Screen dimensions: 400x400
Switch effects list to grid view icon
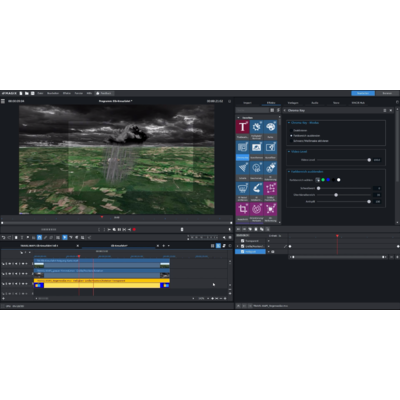click(x=272, y=110)
